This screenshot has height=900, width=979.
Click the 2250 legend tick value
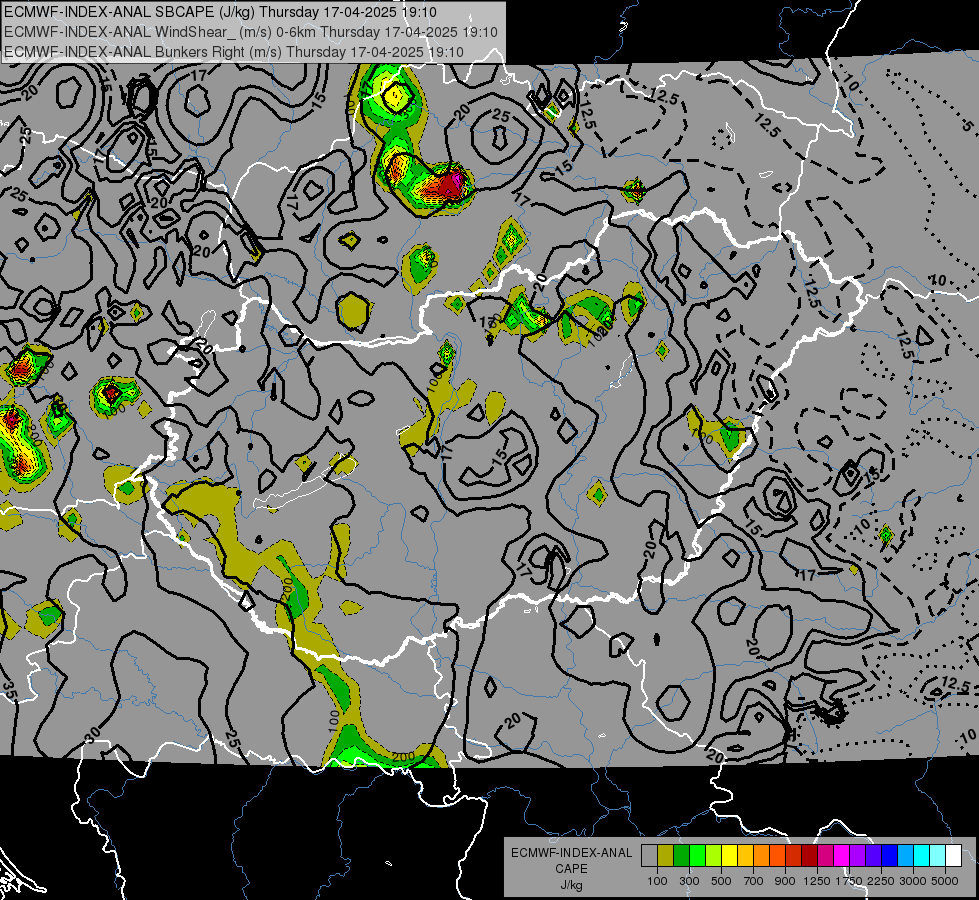[x=881, y=881]
